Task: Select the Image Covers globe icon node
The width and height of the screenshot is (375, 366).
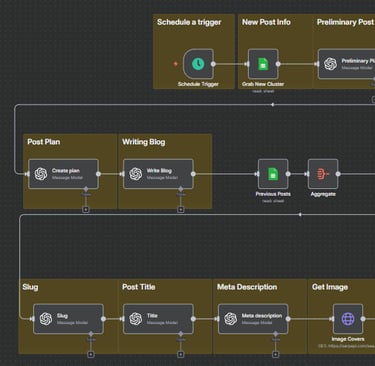Action: (348, 319)
